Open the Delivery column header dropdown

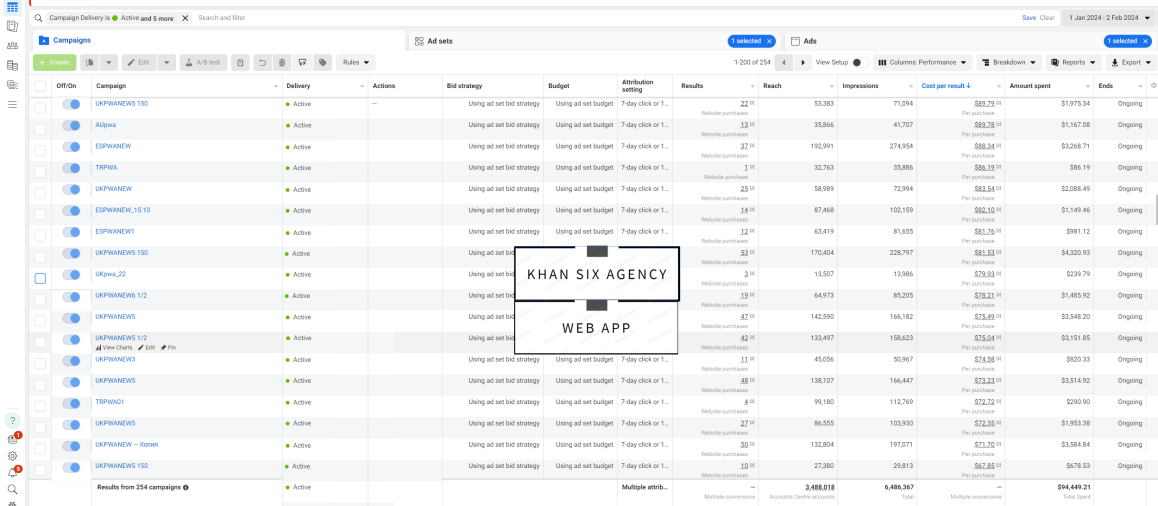tap(362, 86)
